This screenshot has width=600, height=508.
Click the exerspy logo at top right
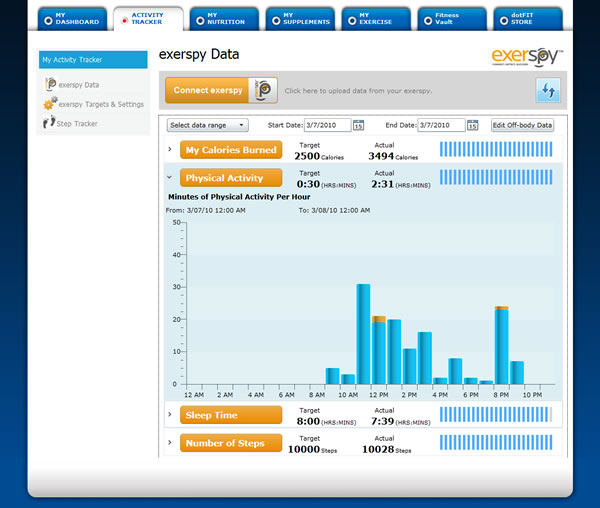click(528, 55)
